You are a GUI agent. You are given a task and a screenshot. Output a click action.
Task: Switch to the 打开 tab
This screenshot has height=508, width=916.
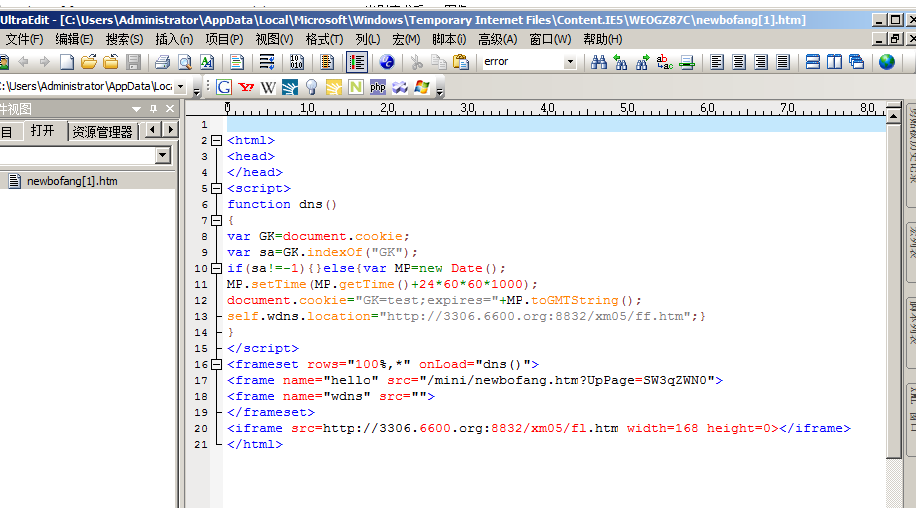coord(42,131)
